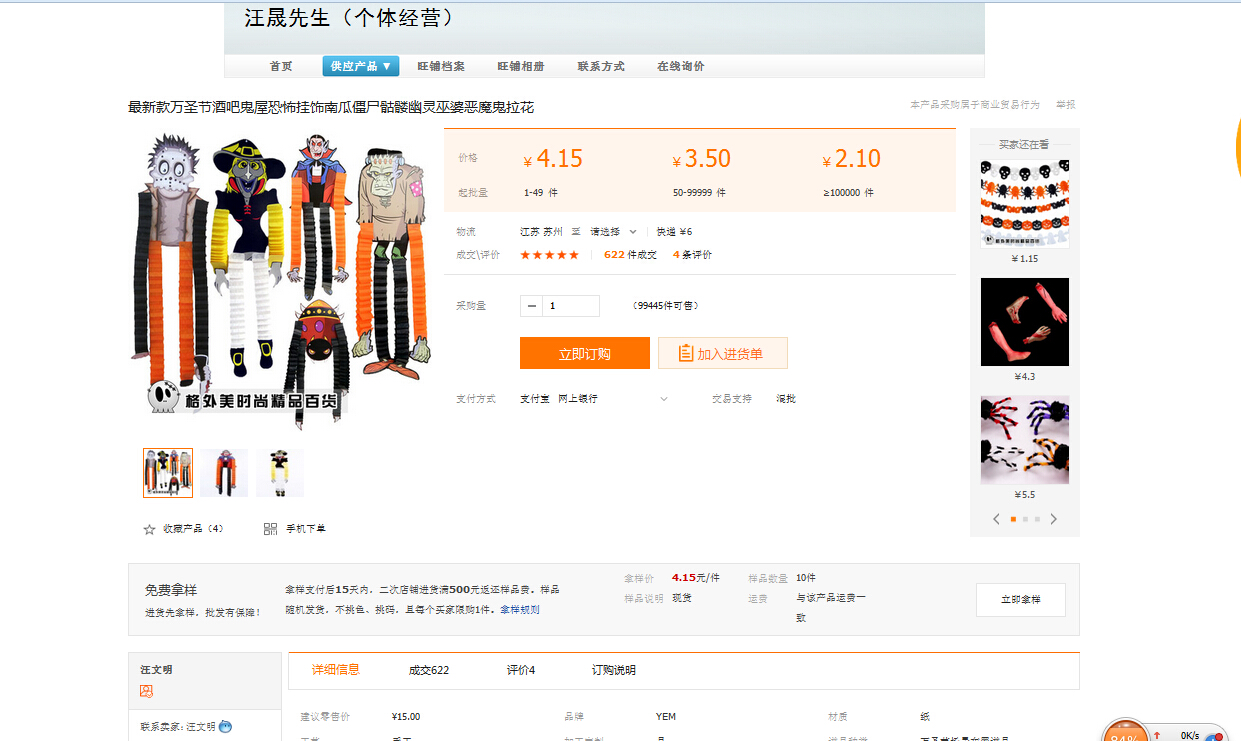Select the second product thumbnail image

click(x=224, y=473)
